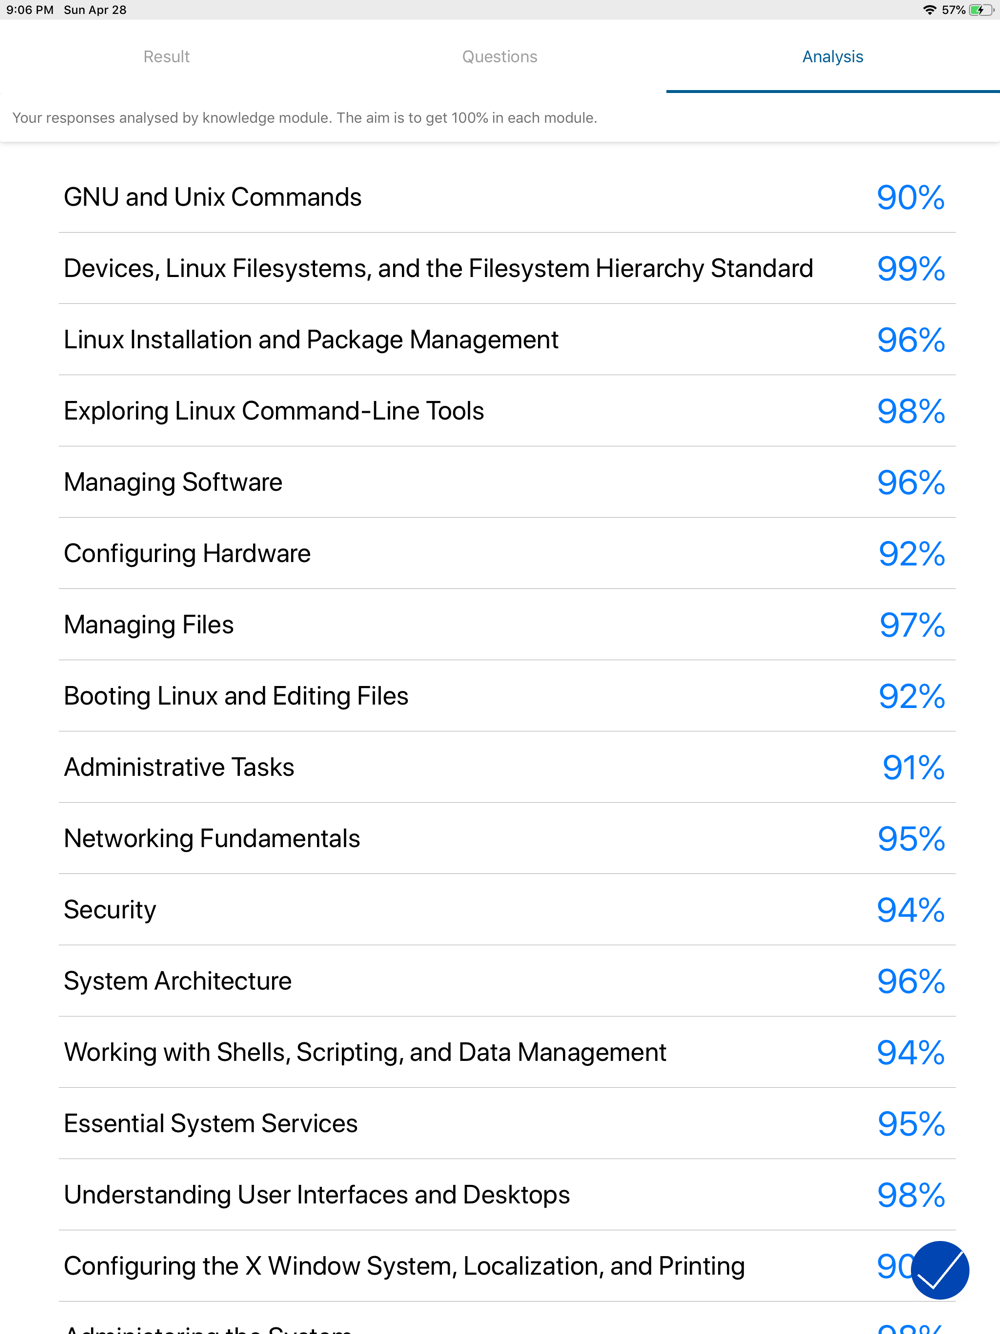
Task: Select Booting Linux and Editing Files
Action: tap(507, 696)
